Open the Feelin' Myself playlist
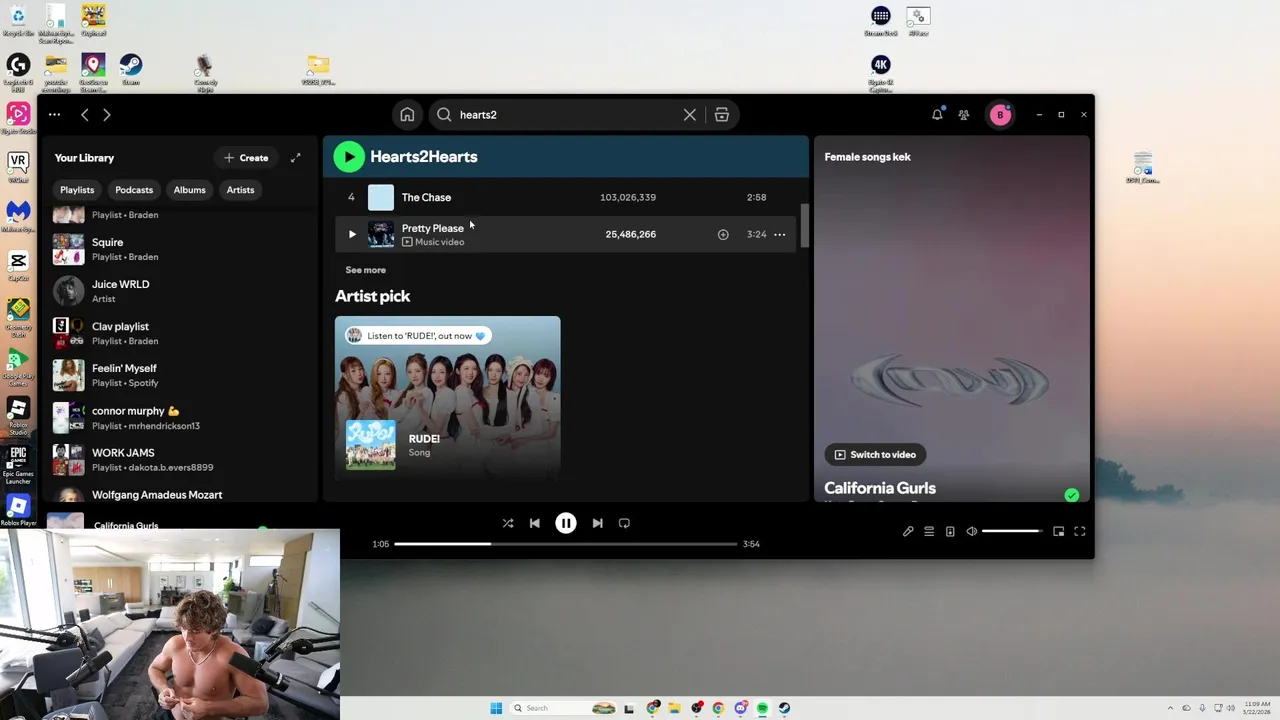 (x=180, y=375)
